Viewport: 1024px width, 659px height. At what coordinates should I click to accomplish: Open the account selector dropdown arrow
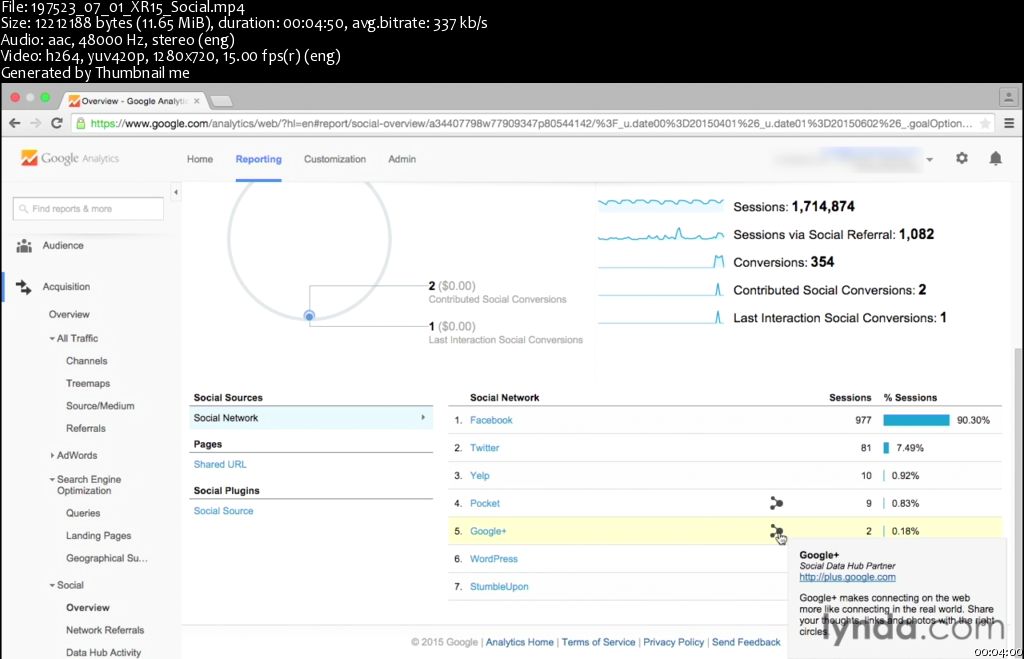(x=929, y=159)
